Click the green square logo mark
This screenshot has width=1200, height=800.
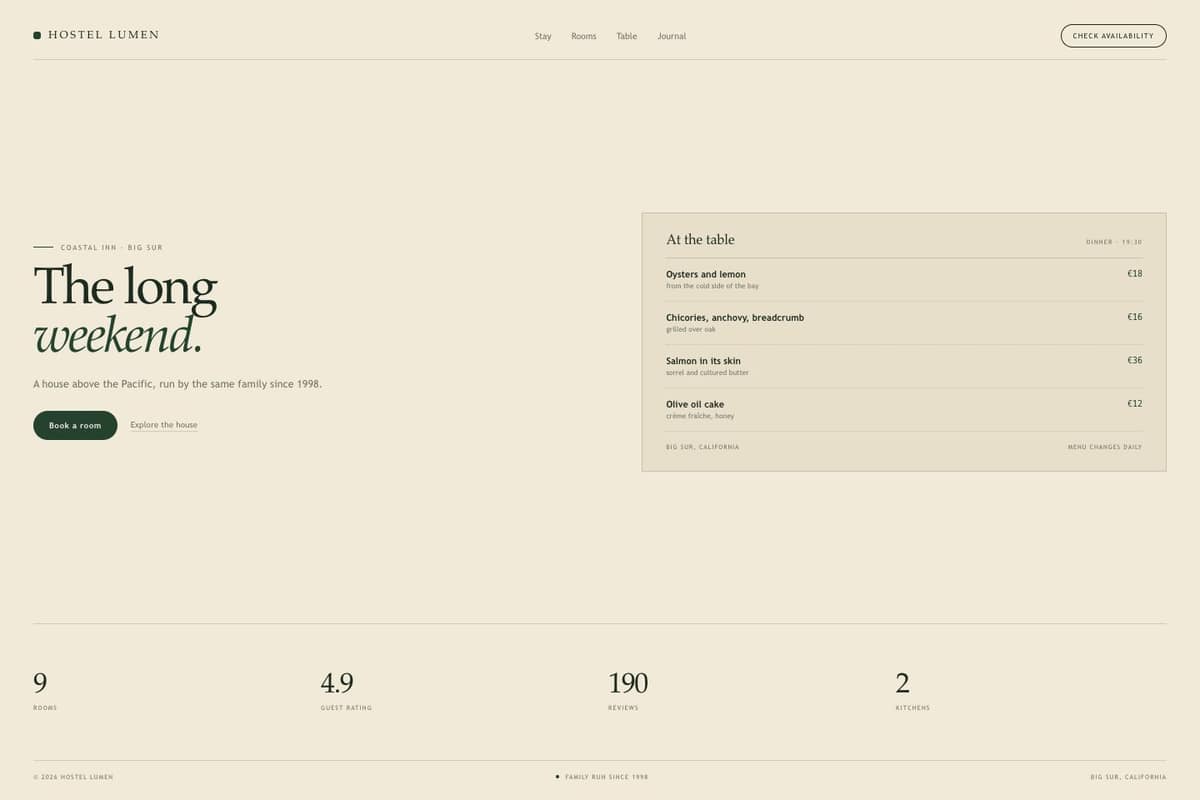37,35
